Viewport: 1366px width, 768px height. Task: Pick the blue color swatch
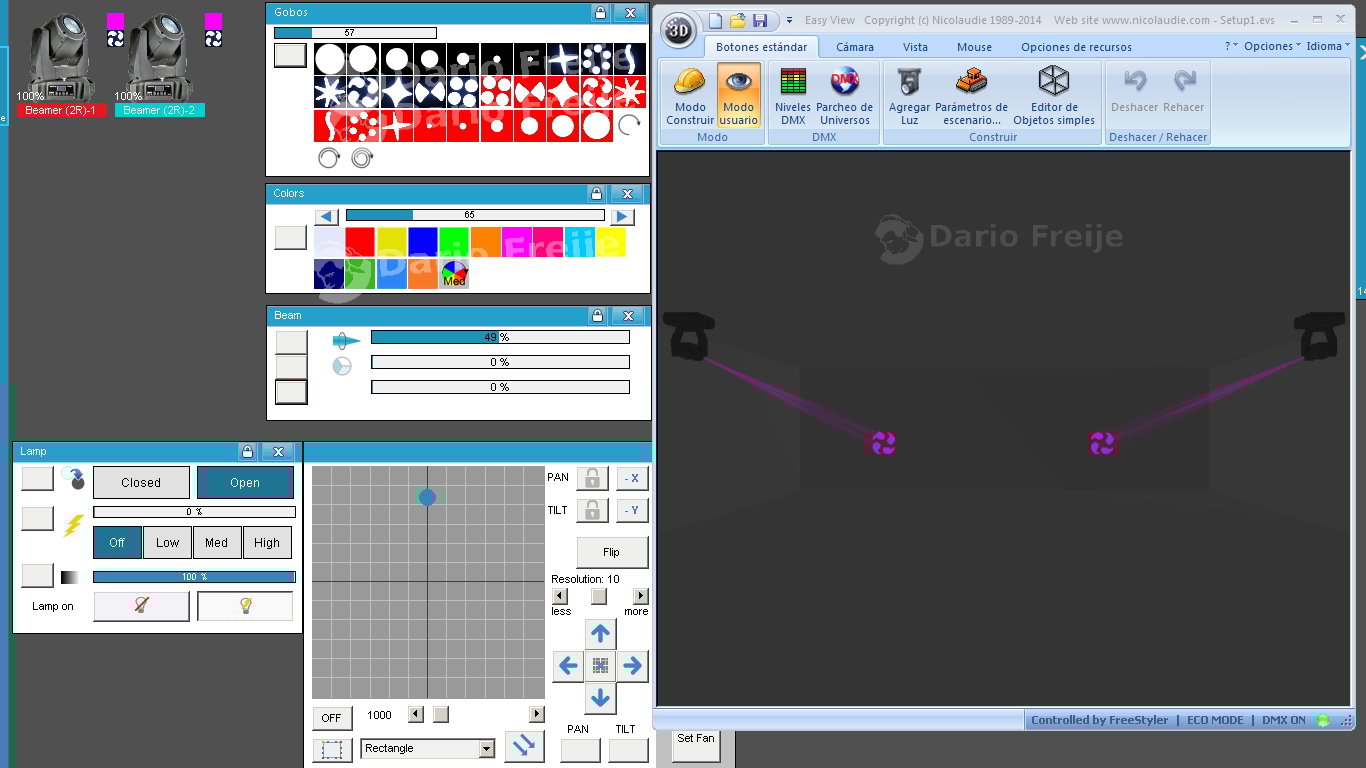tap(422, 242)
